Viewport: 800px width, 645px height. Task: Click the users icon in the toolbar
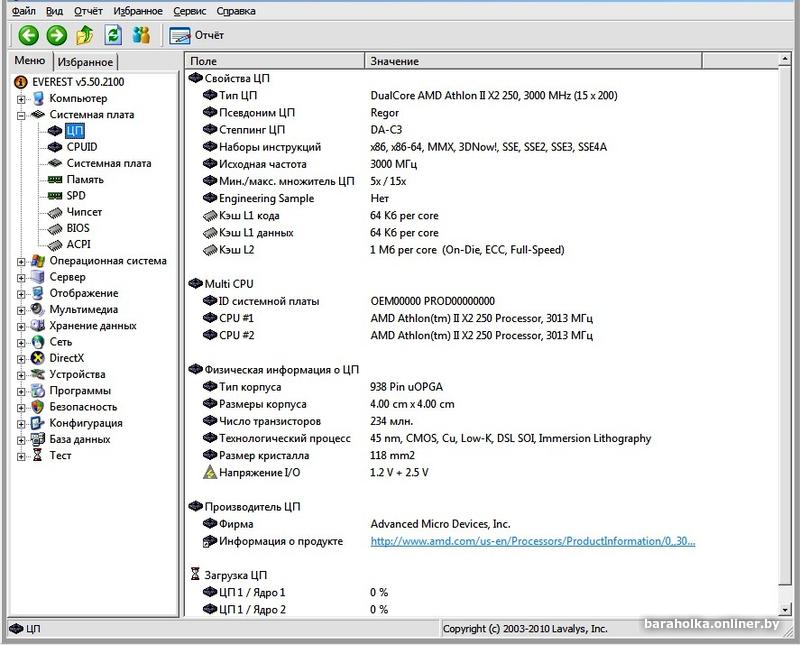pyautogui.click(x=142, y=36)
